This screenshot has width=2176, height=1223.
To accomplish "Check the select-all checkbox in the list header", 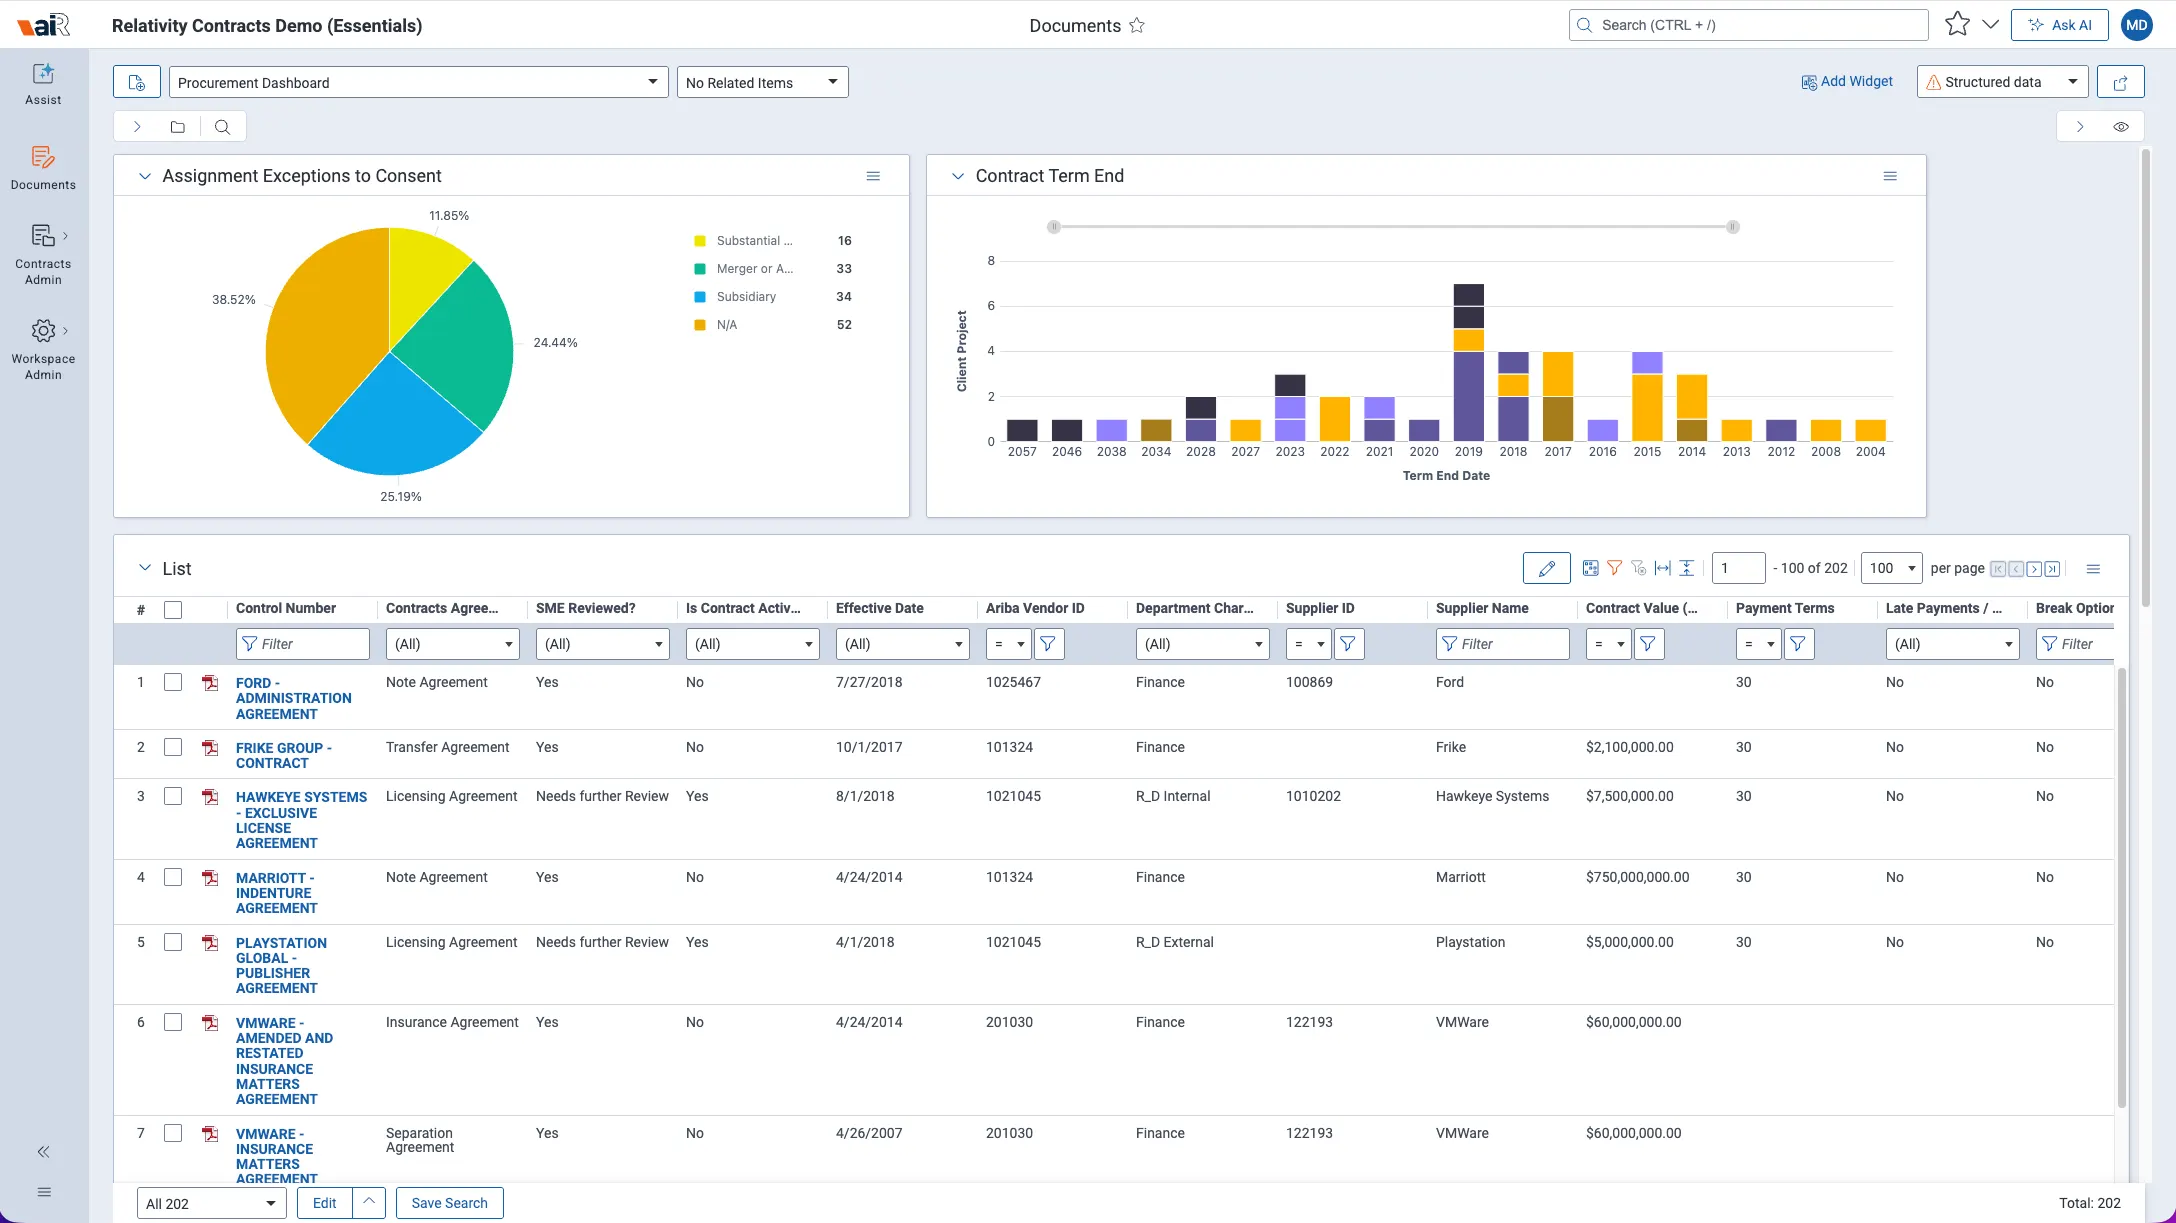I will point(173,609).
